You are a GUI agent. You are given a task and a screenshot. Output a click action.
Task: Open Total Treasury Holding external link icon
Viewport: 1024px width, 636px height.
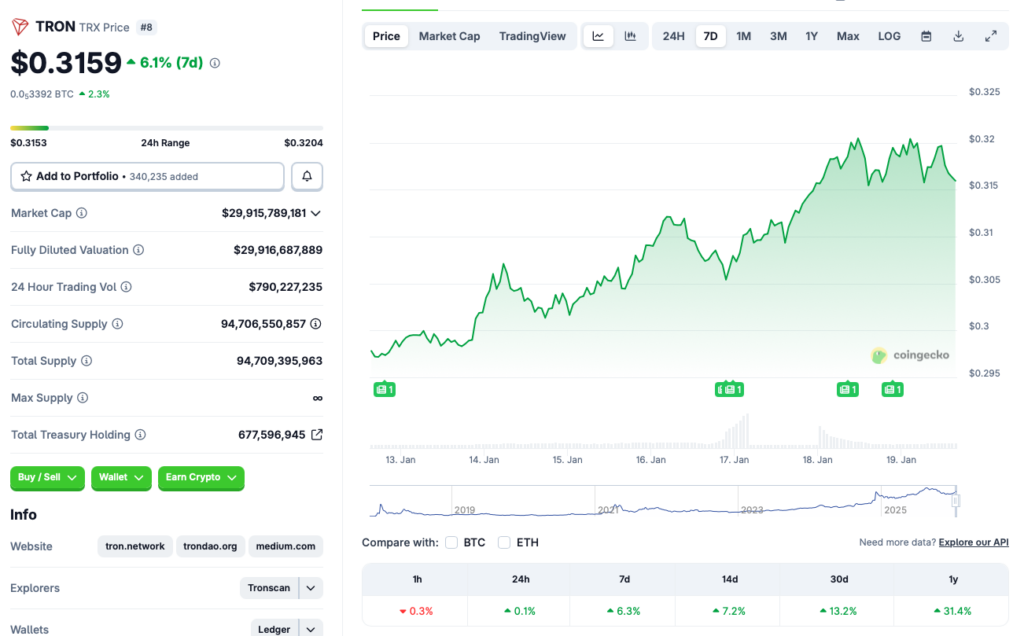pos(318,434)
